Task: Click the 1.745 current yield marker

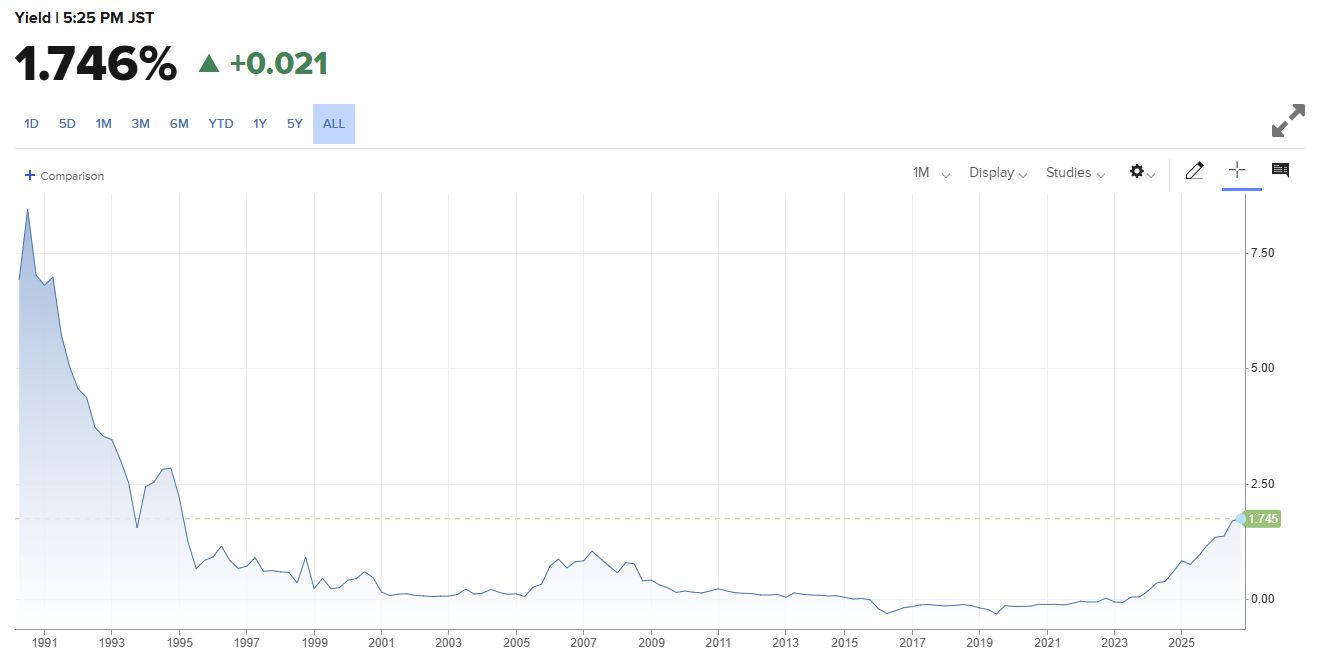Action: coord(1261,519)
